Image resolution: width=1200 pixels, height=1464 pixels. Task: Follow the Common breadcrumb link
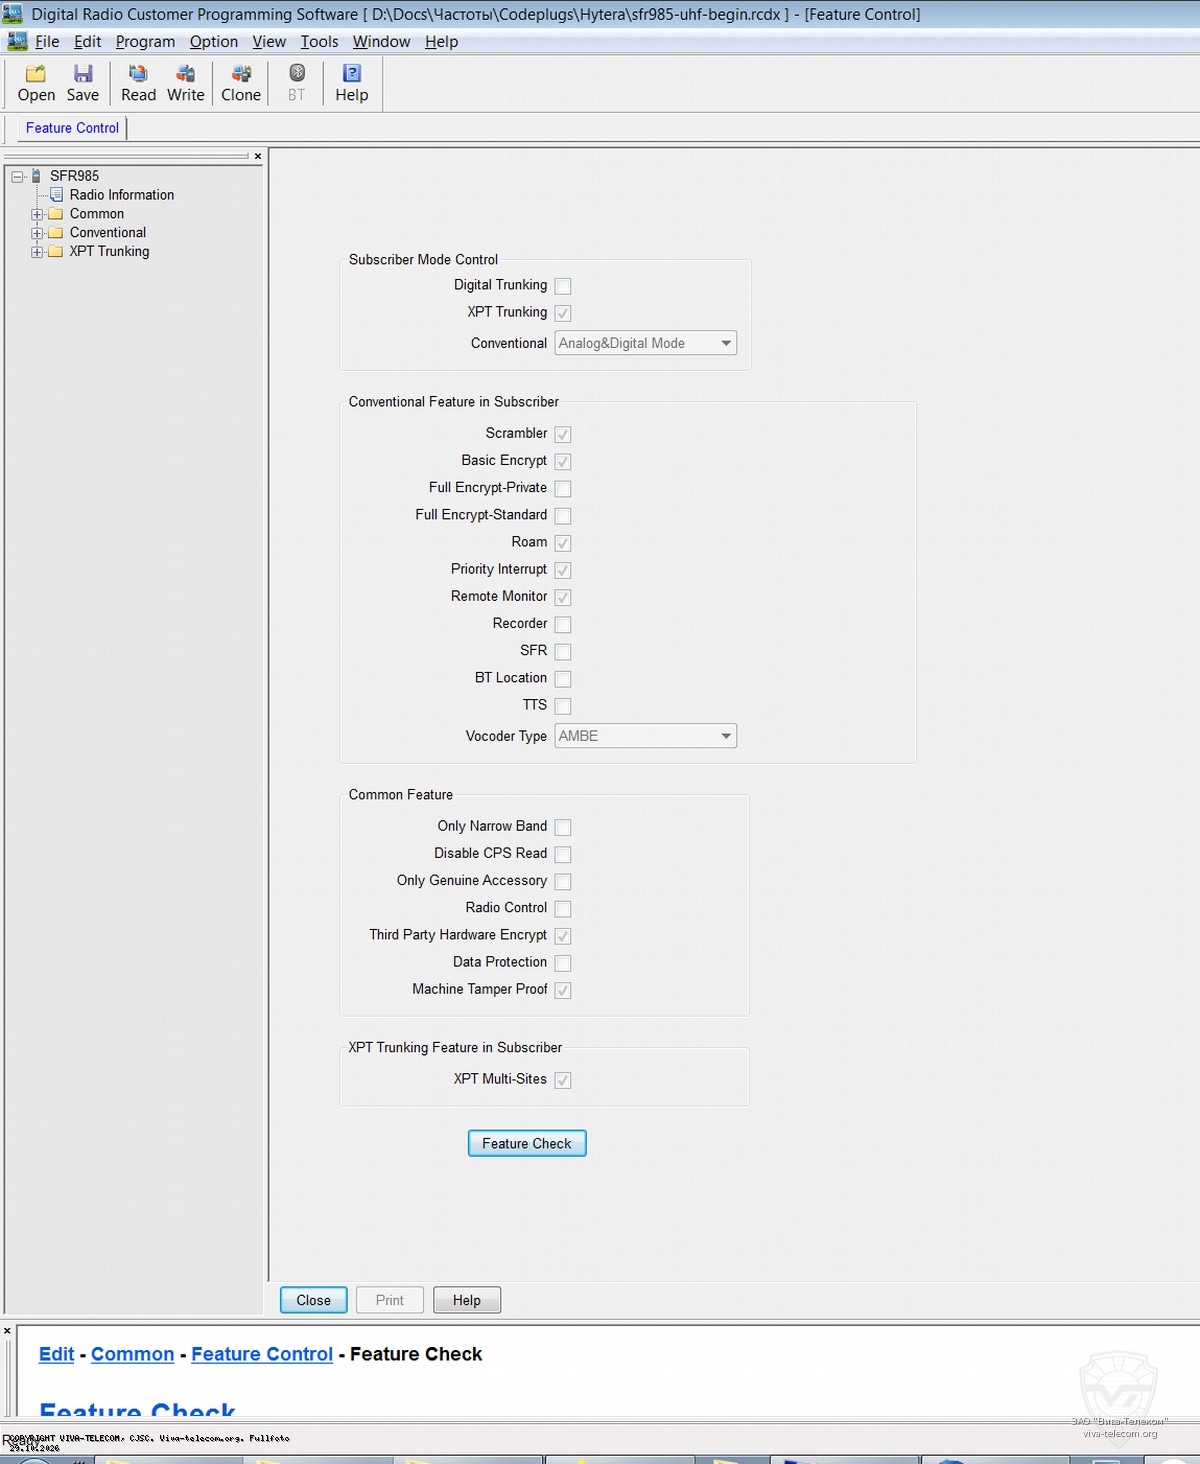point(132,1354)
